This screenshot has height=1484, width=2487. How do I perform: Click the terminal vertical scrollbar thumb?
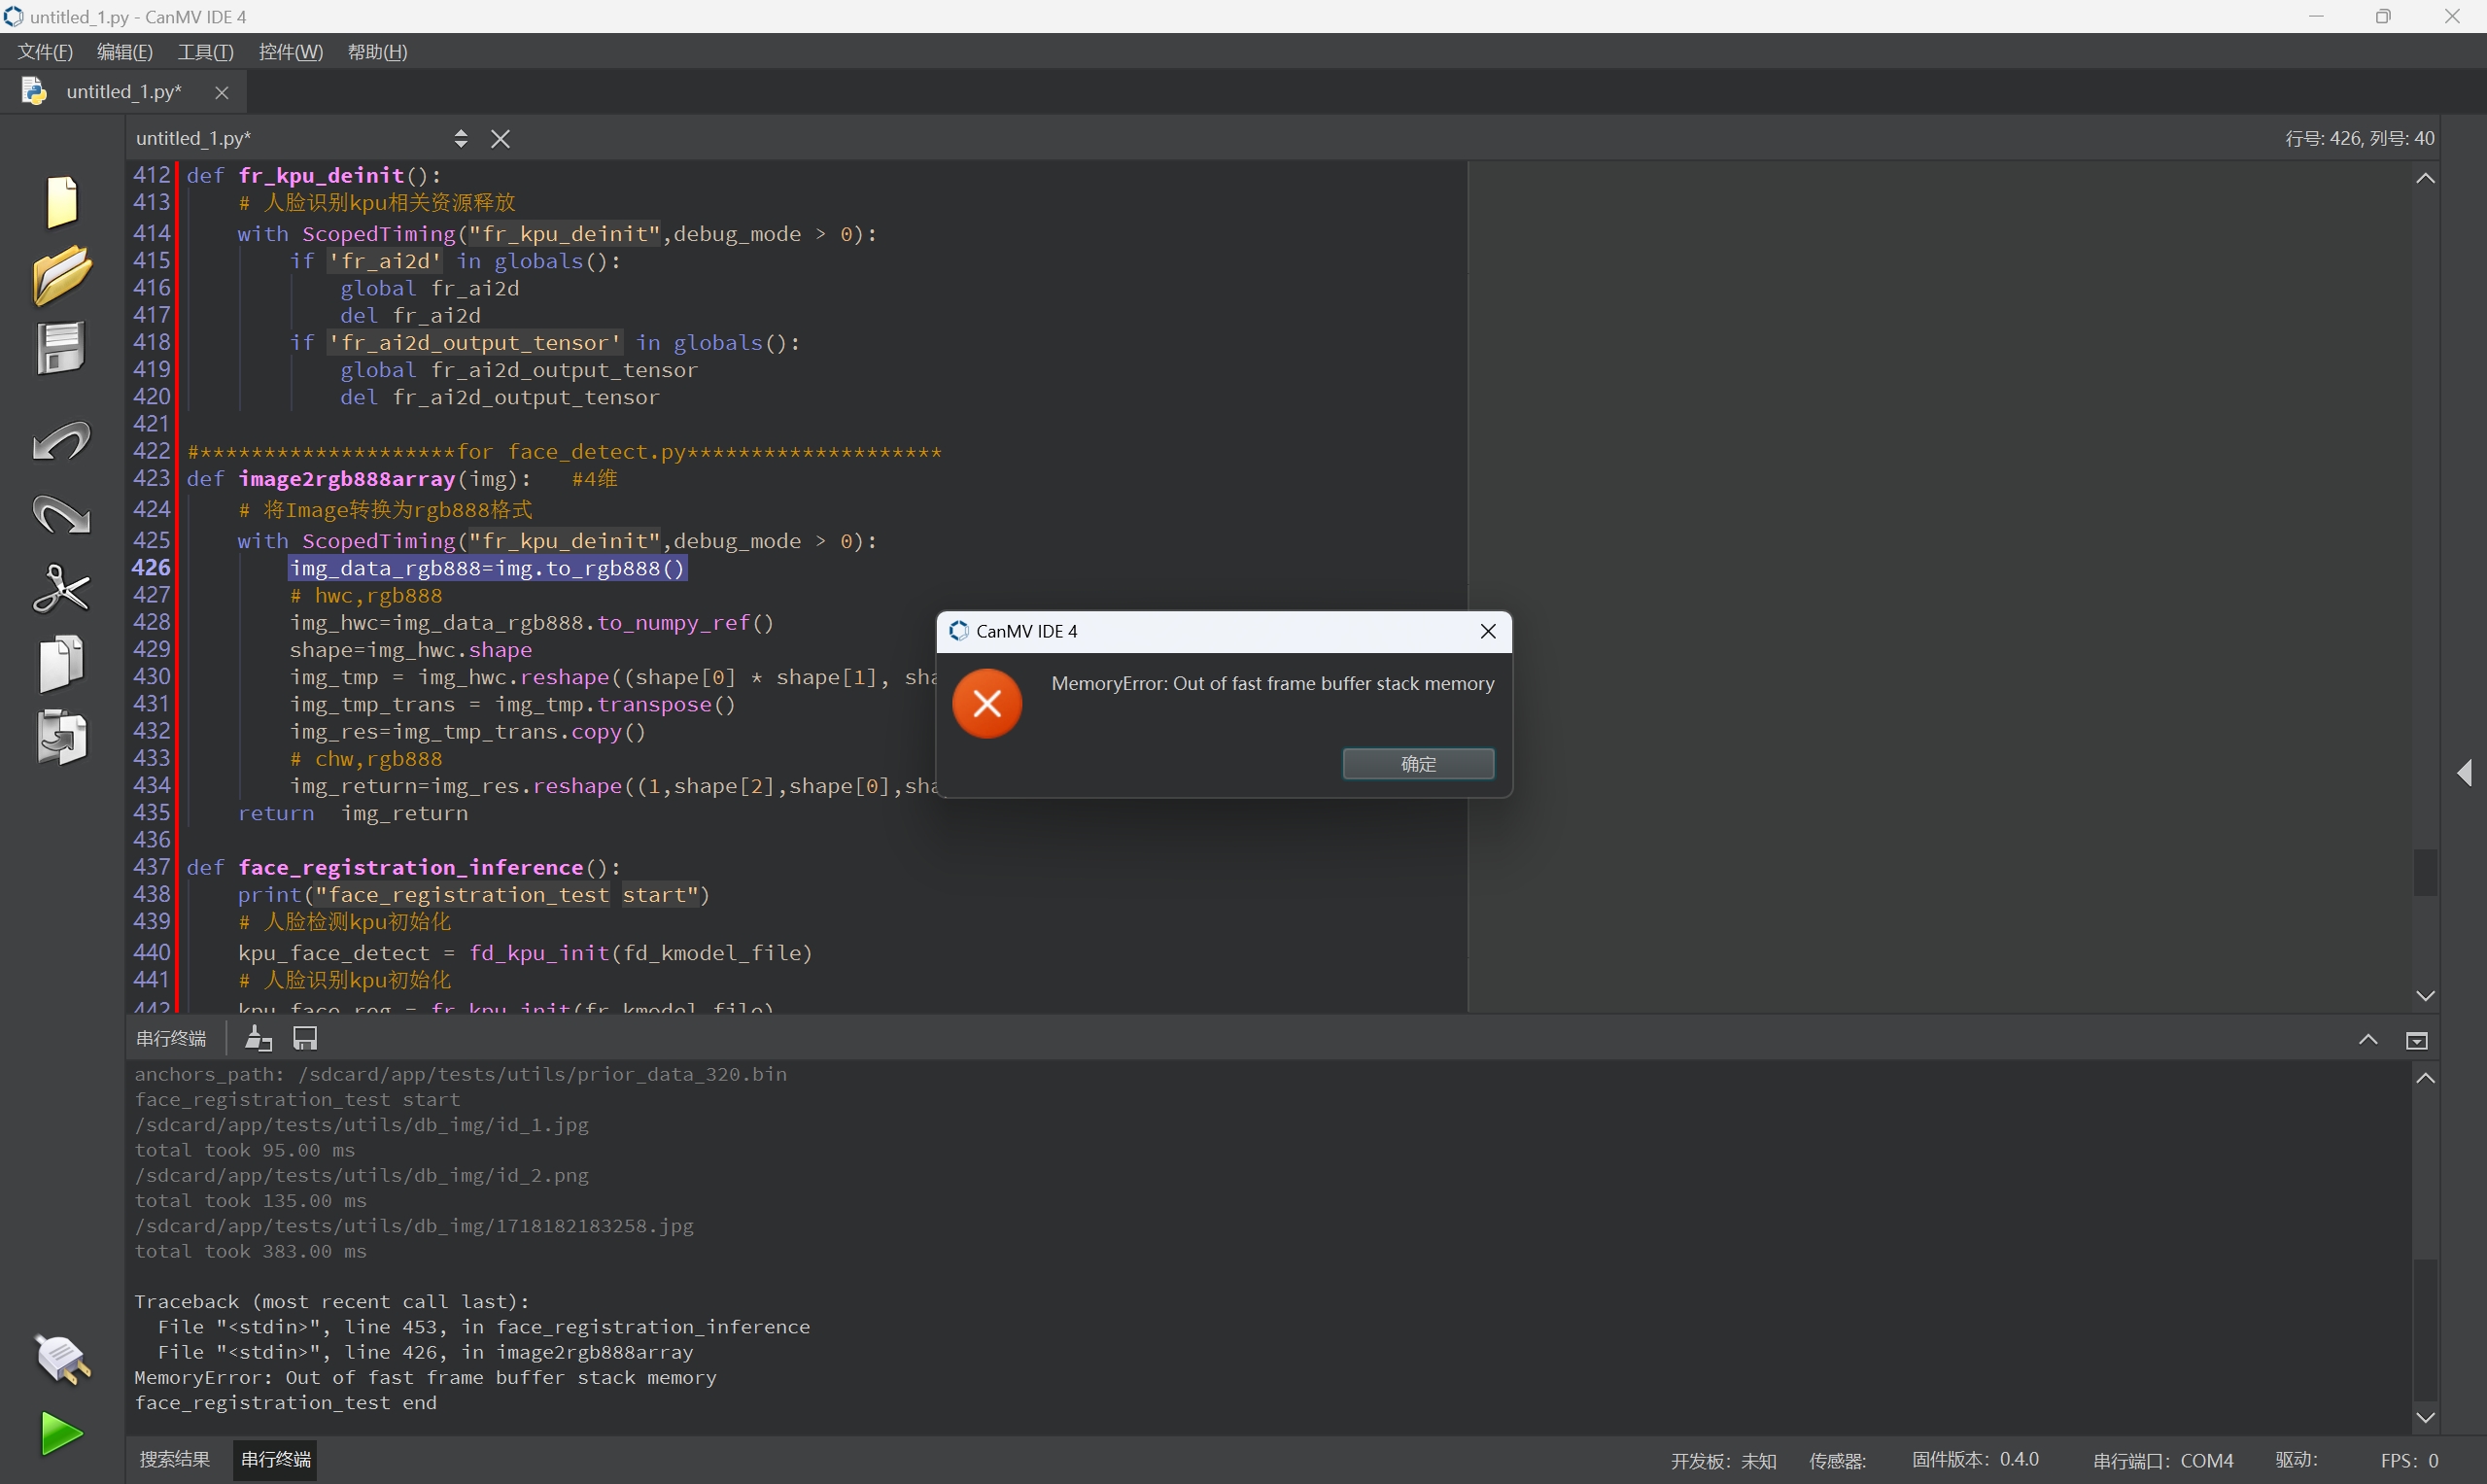2425,1330
